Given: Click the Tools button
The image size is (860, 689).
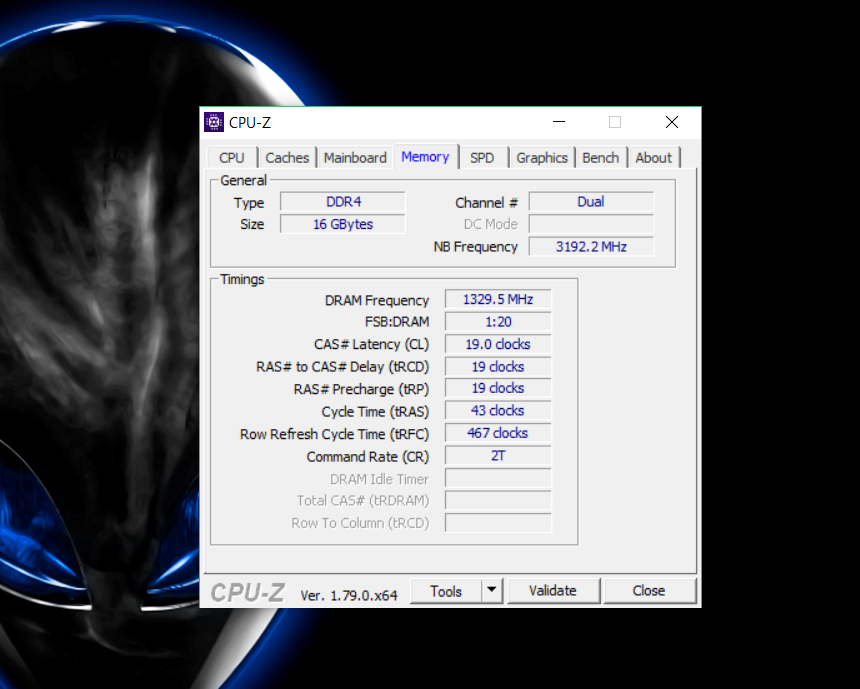Looking at the screenshot, I should pos(446,591).
